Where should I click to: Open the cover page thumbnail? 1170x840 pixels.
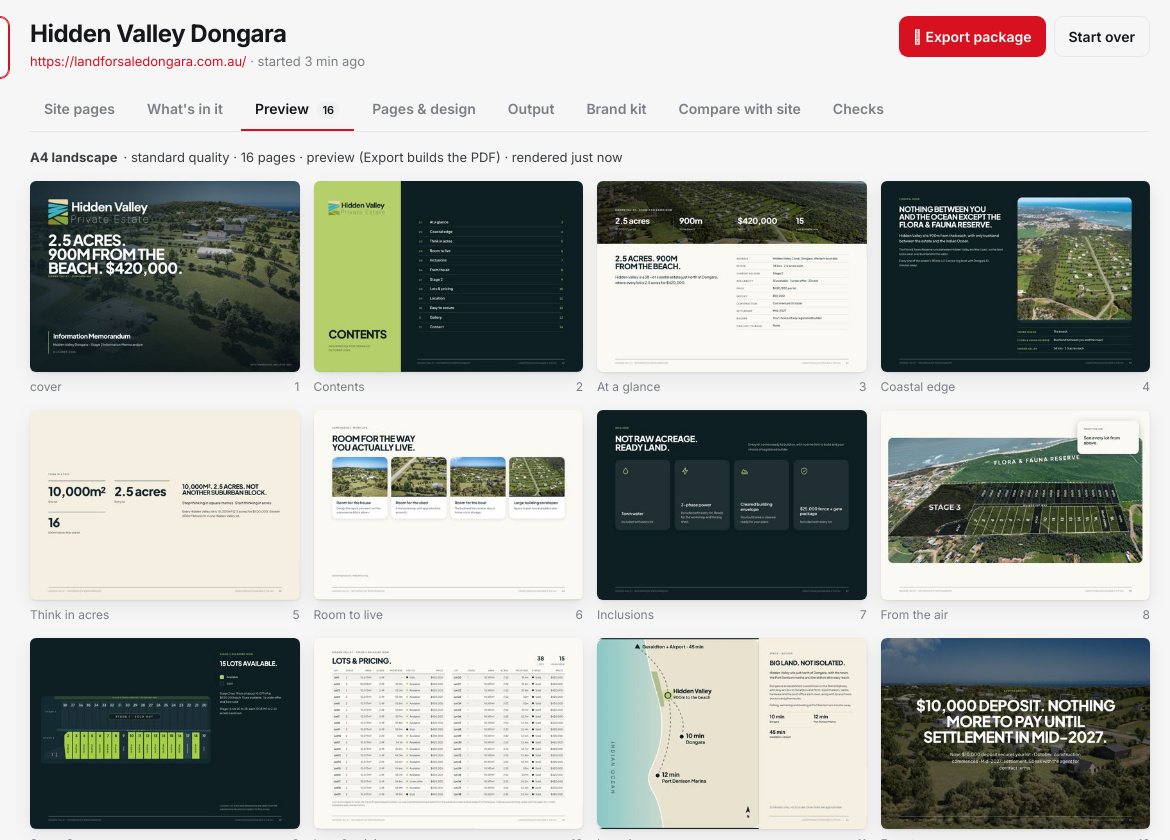(165, 276)
